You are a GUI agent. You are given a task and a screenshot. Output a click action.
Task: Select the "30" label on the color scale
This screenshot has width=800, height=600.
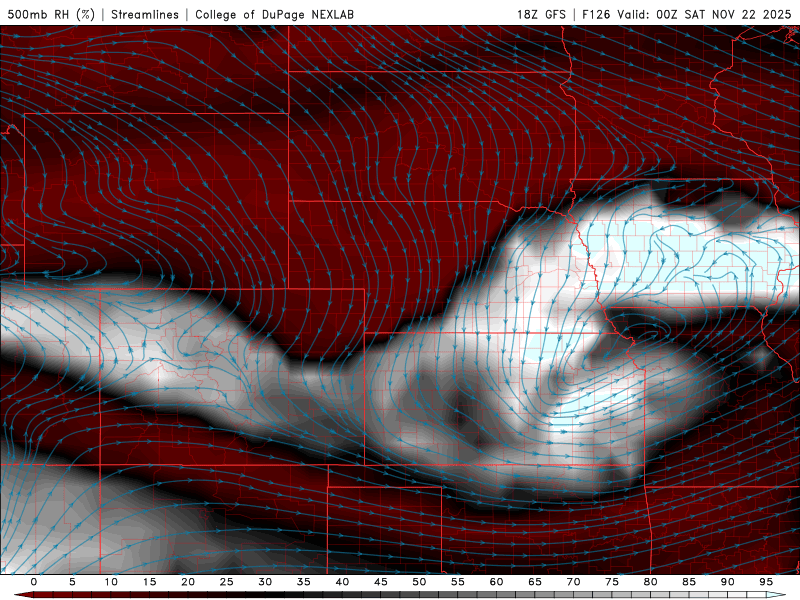click(265, 582)
